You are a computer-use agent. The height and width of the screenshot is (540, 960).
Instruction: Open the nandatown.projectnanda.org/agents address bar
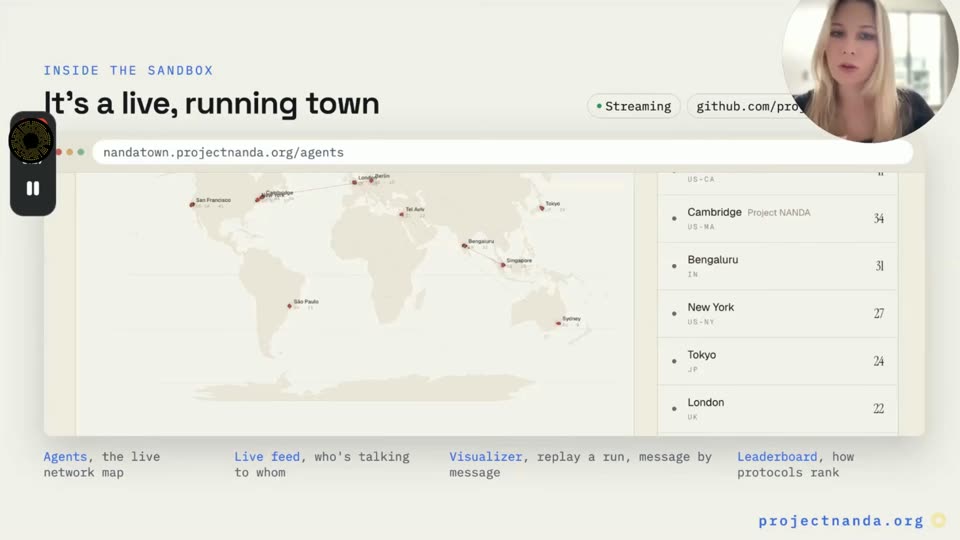pyautogui.click(x=502, y=152)
